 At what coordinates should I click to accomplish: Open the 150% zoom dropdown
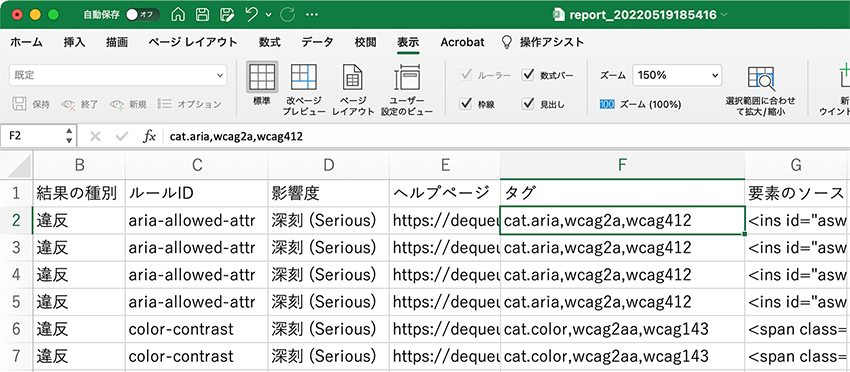click(x=678, y=75)
